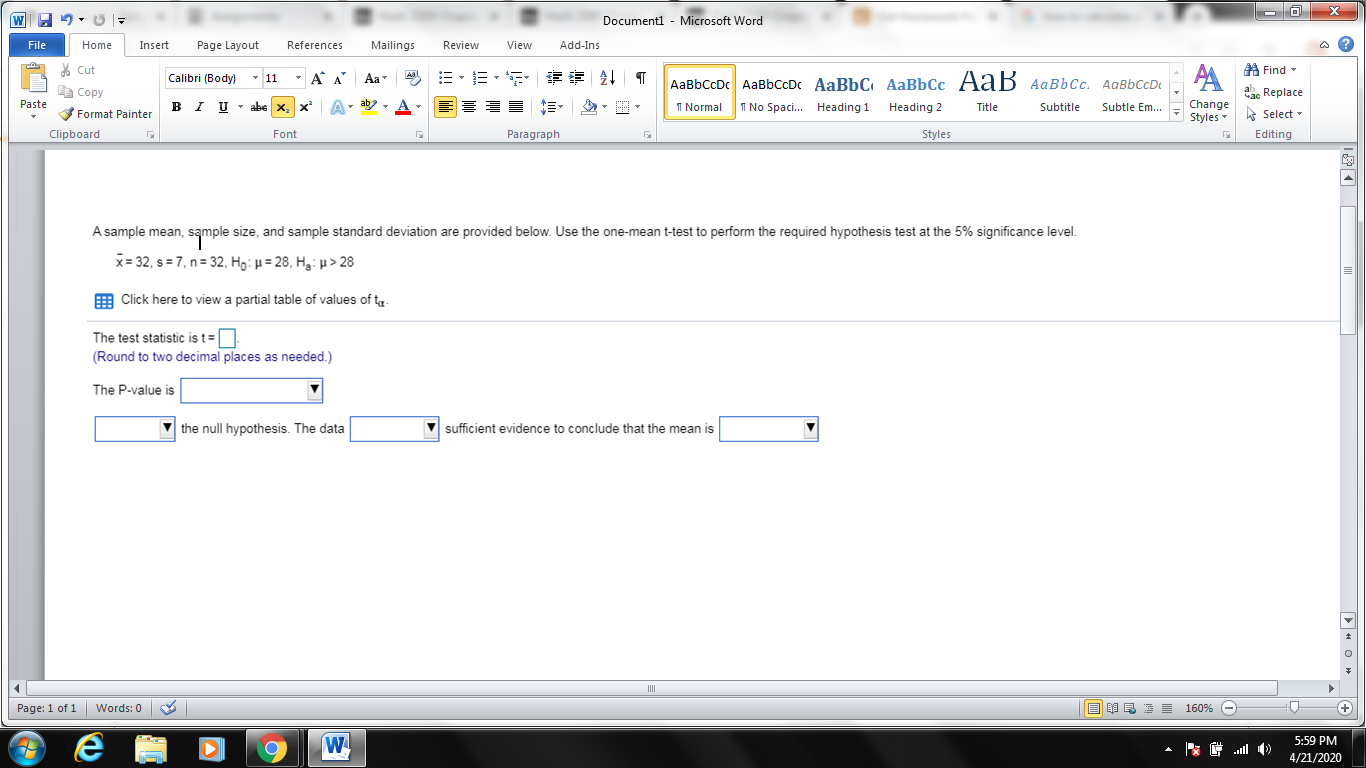Click the table icon beside 'Click here to view'
This screenshot has width=1366, height=768.
click(103, 301)
